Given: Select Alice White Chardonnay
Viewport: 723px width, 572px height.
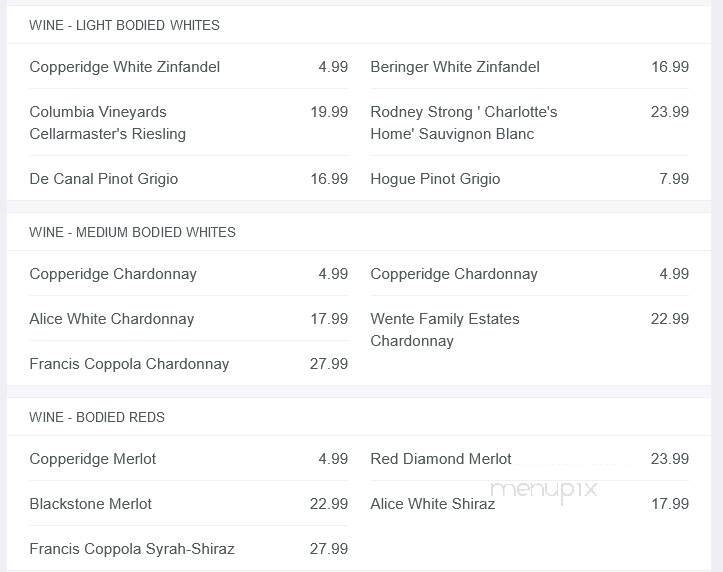Looking at the screenshot, I should 112,319.
